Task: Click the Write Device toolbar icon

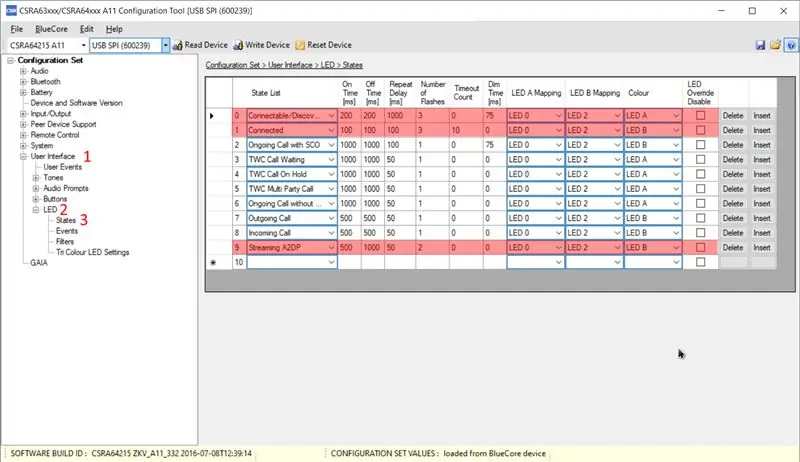Action: tap(238, 45)
